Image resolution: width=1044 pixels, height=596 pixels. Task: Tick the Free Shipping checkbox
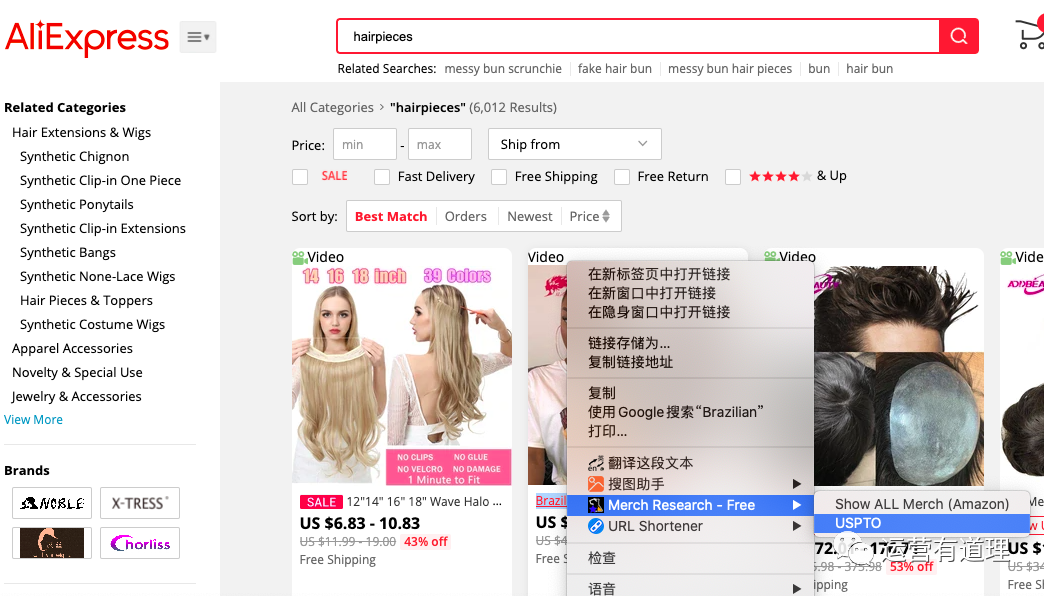[499, 177]
